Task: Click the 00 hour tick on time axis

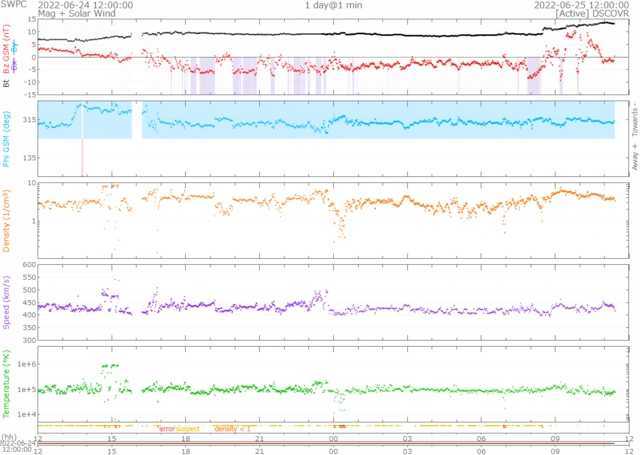Action: [x=333, y=438]
